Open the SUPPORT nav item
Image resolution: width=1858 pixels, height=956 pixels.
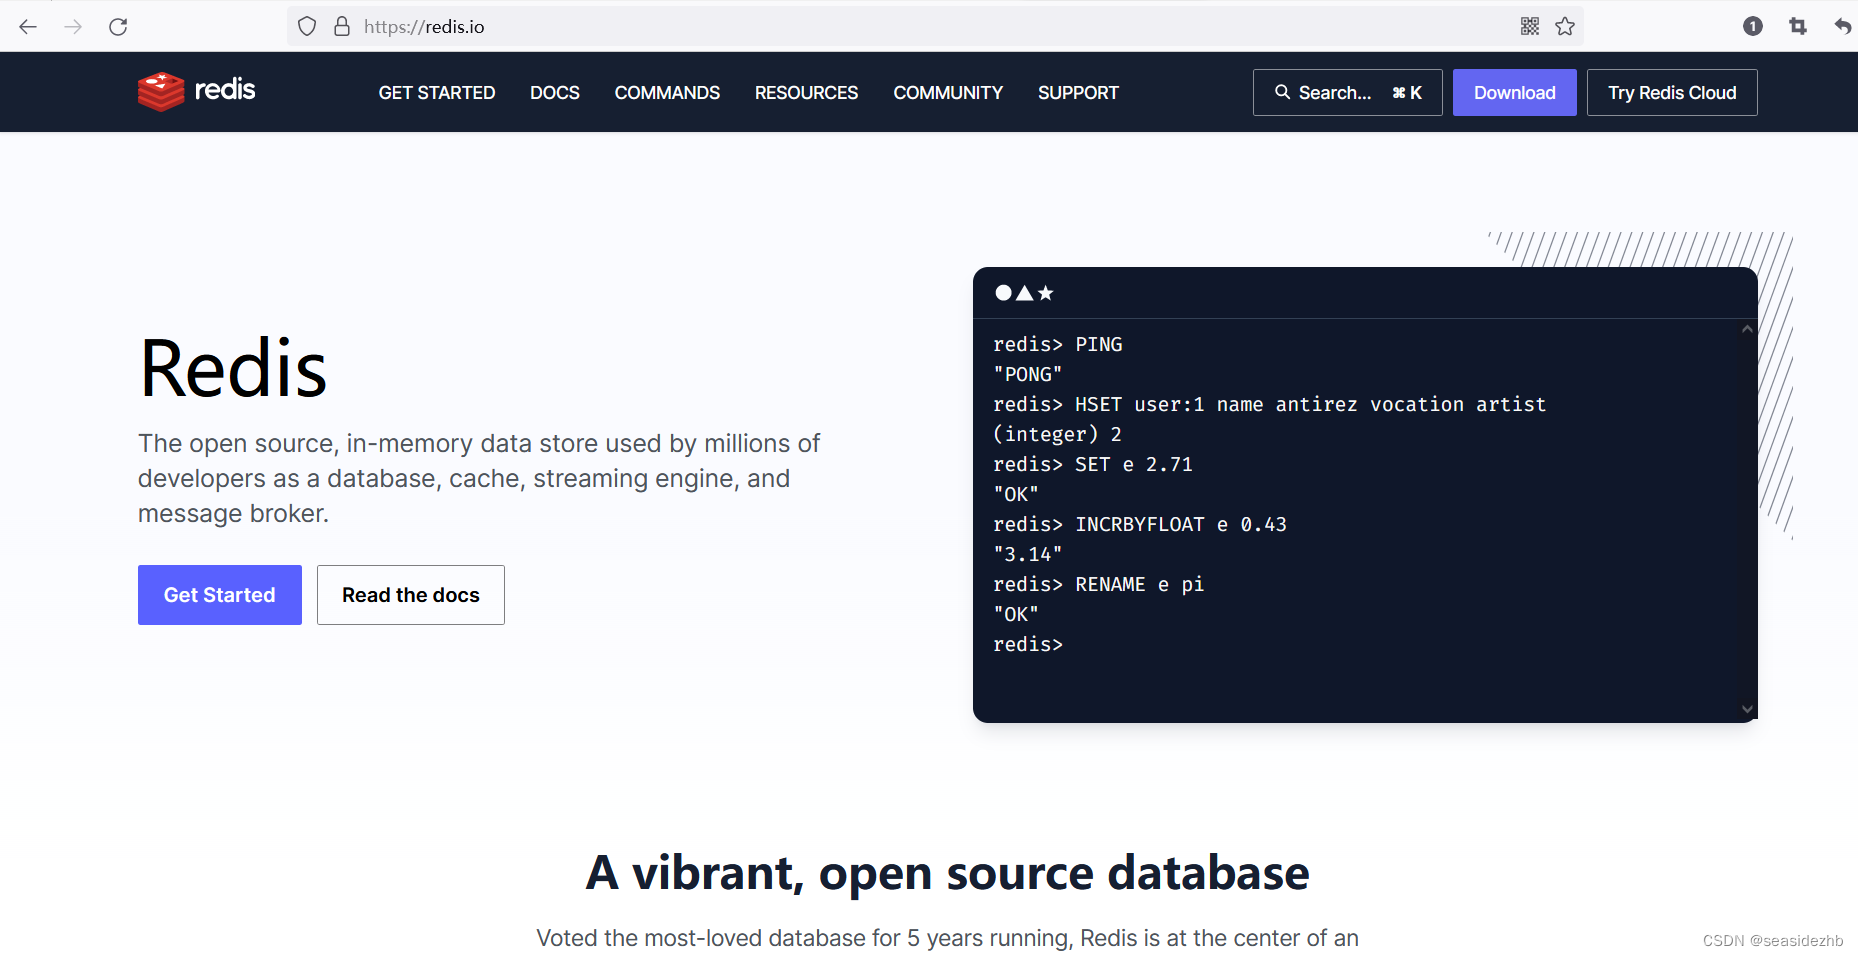[x=1078, y=93]
